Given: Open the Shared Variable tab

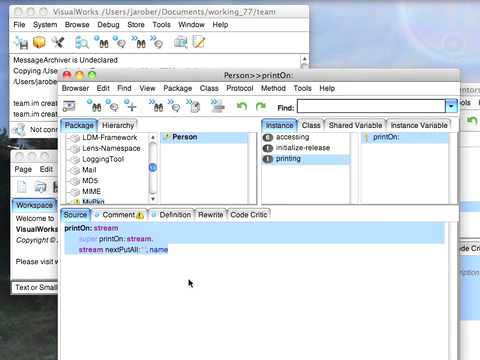Looking at the screenshot, I should [355, 125].
